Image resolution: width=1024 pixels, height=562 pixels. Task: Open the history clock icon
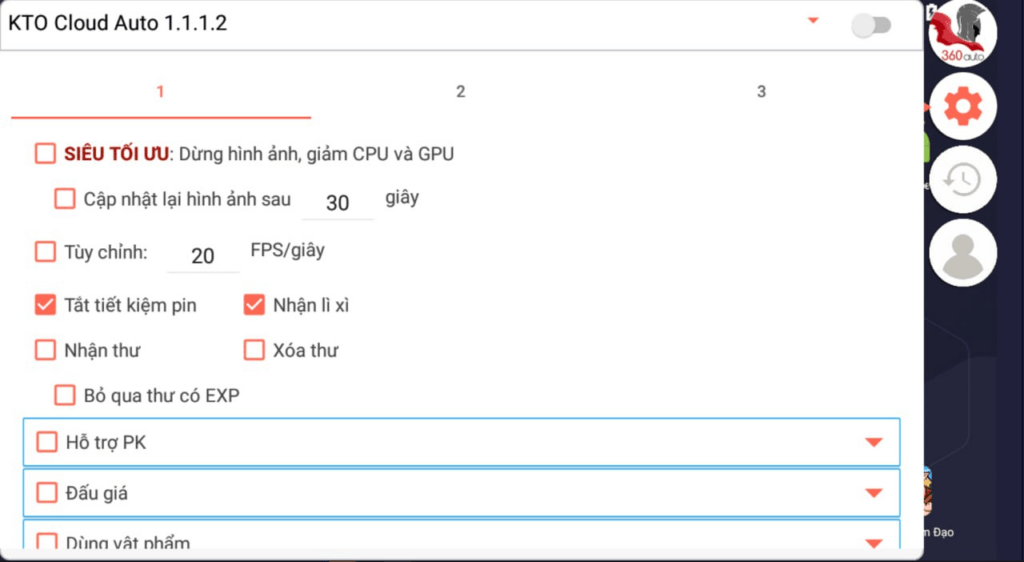tap(963, 180)
